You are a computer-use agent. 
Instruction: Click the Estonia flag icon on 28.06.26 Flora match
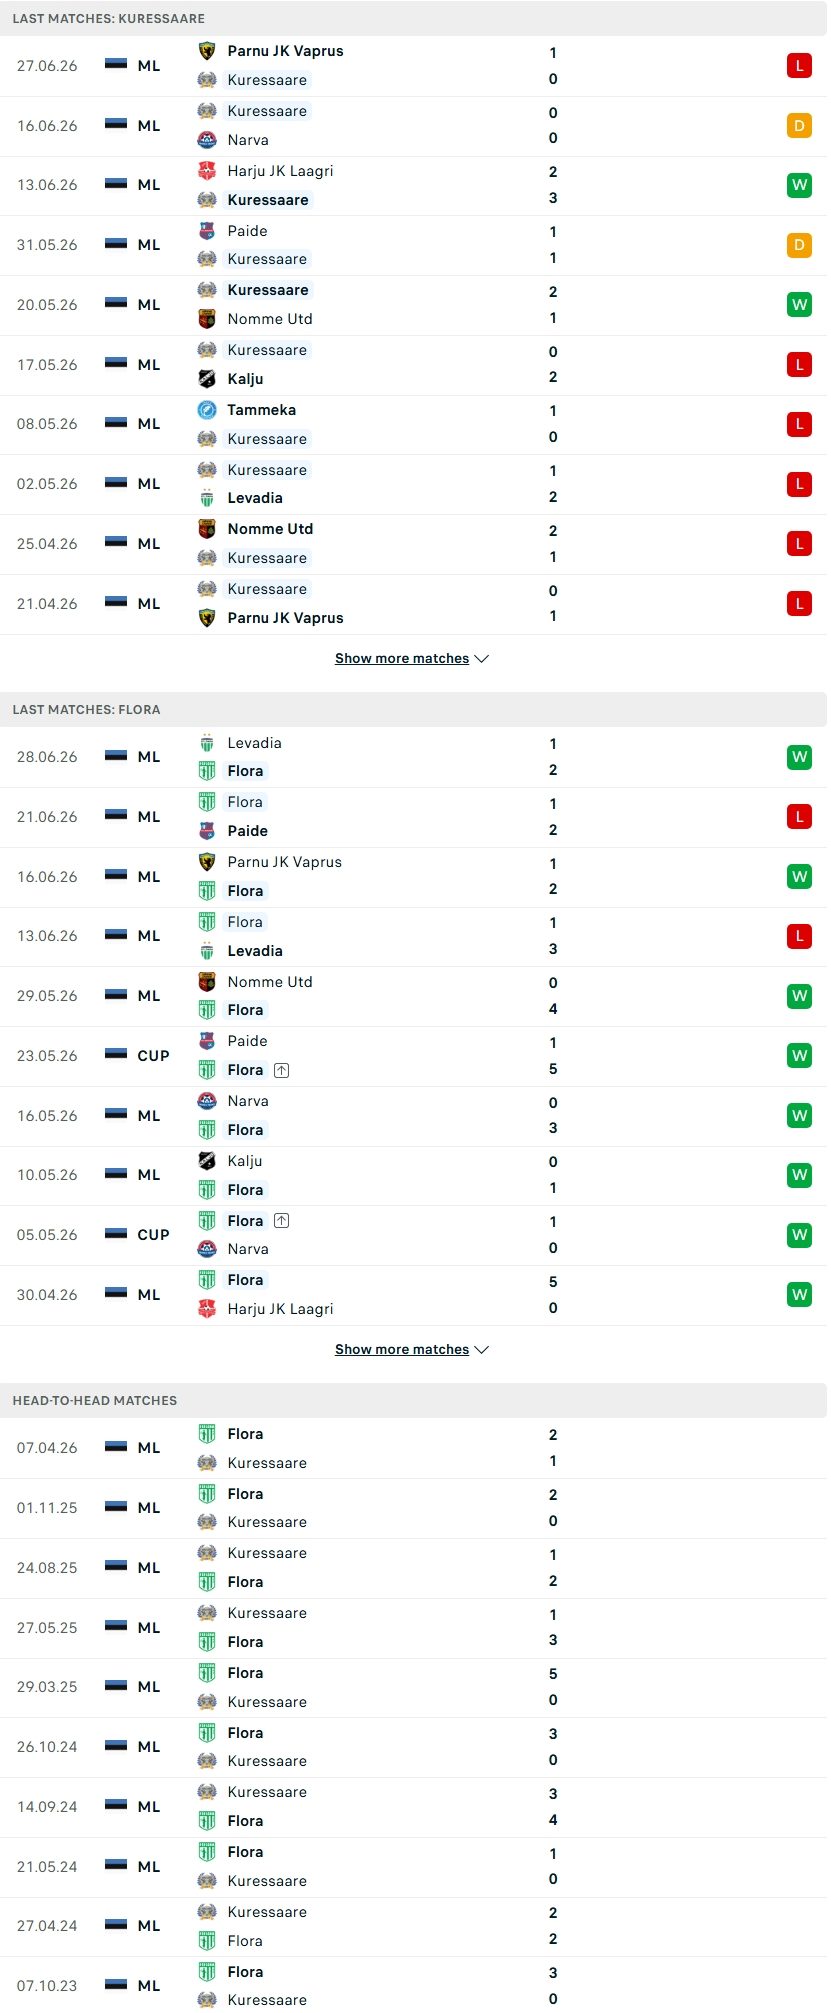tap(116, 756)
